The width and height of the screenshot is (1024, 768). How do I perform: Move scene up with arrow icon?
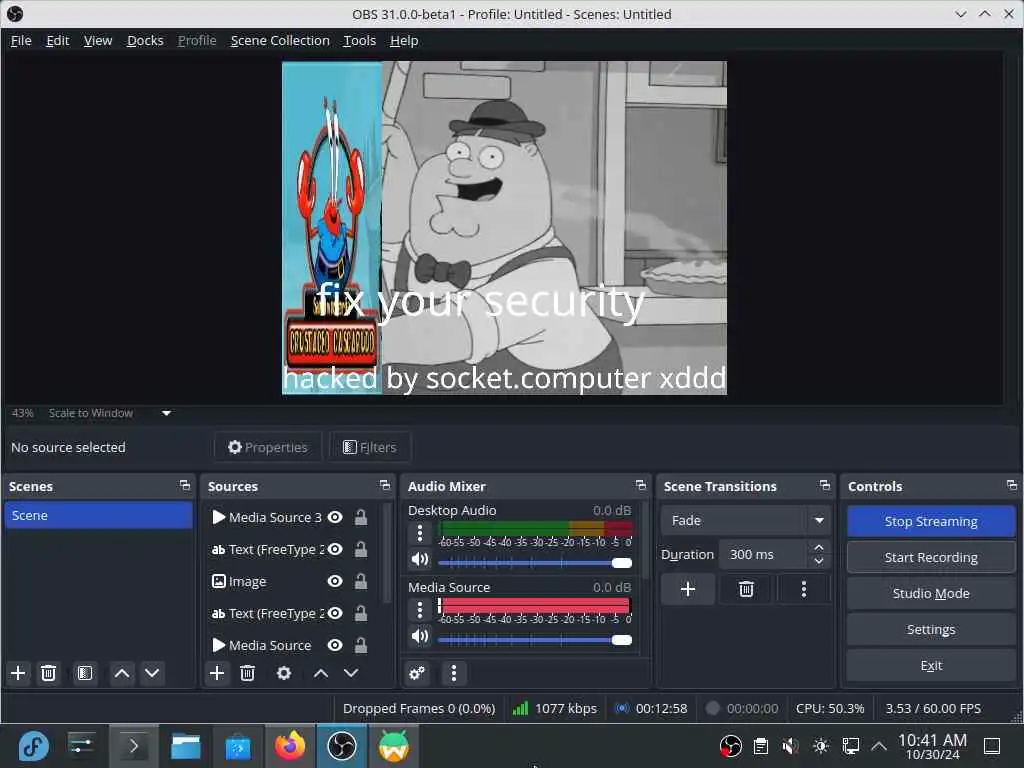click(122, 673)
